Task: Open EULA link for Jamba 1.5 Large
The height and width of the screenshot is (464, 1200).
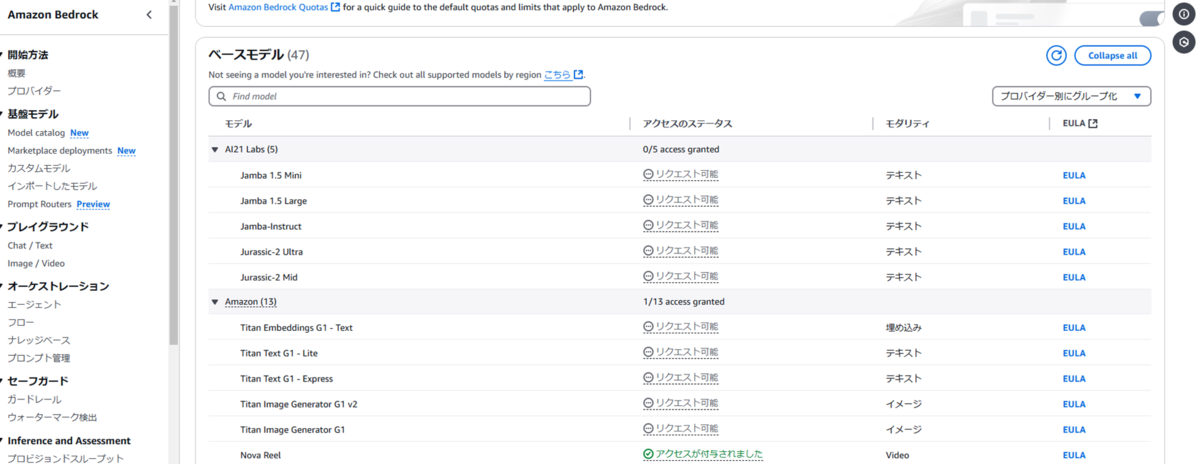Action: [1074, 201]
